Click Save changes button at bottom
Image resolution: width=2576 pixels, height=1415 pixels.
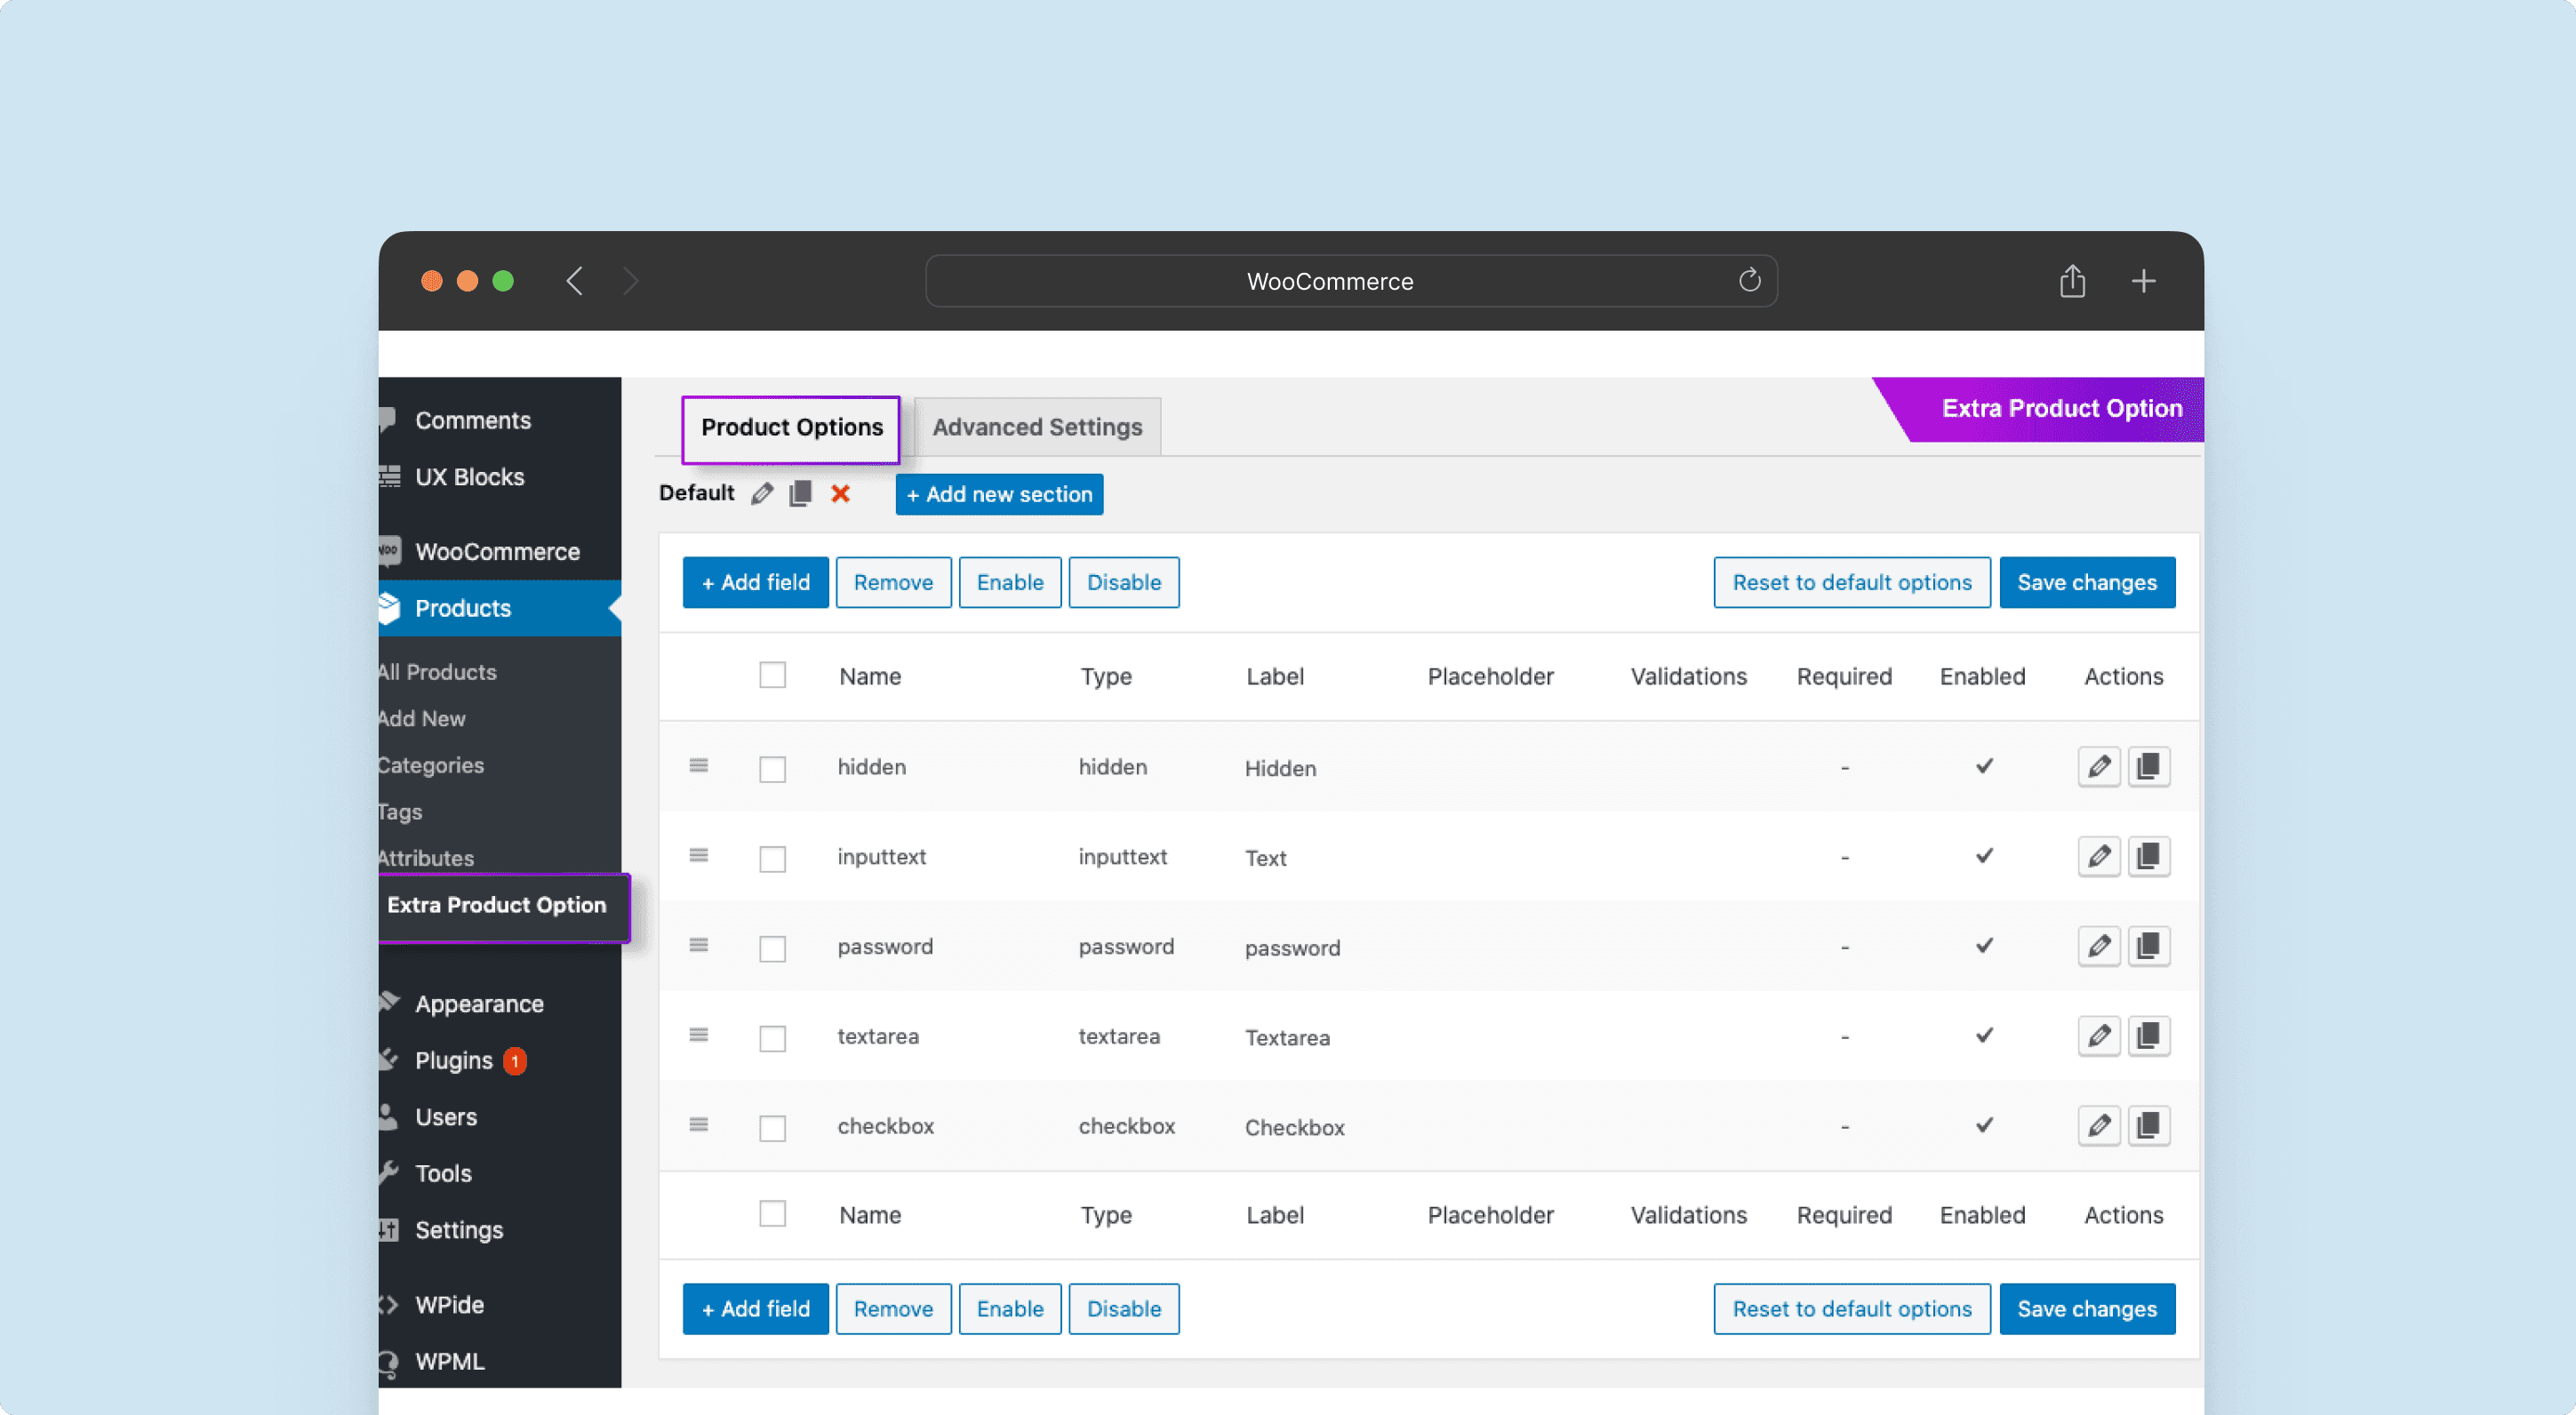click(2086, 1308)
